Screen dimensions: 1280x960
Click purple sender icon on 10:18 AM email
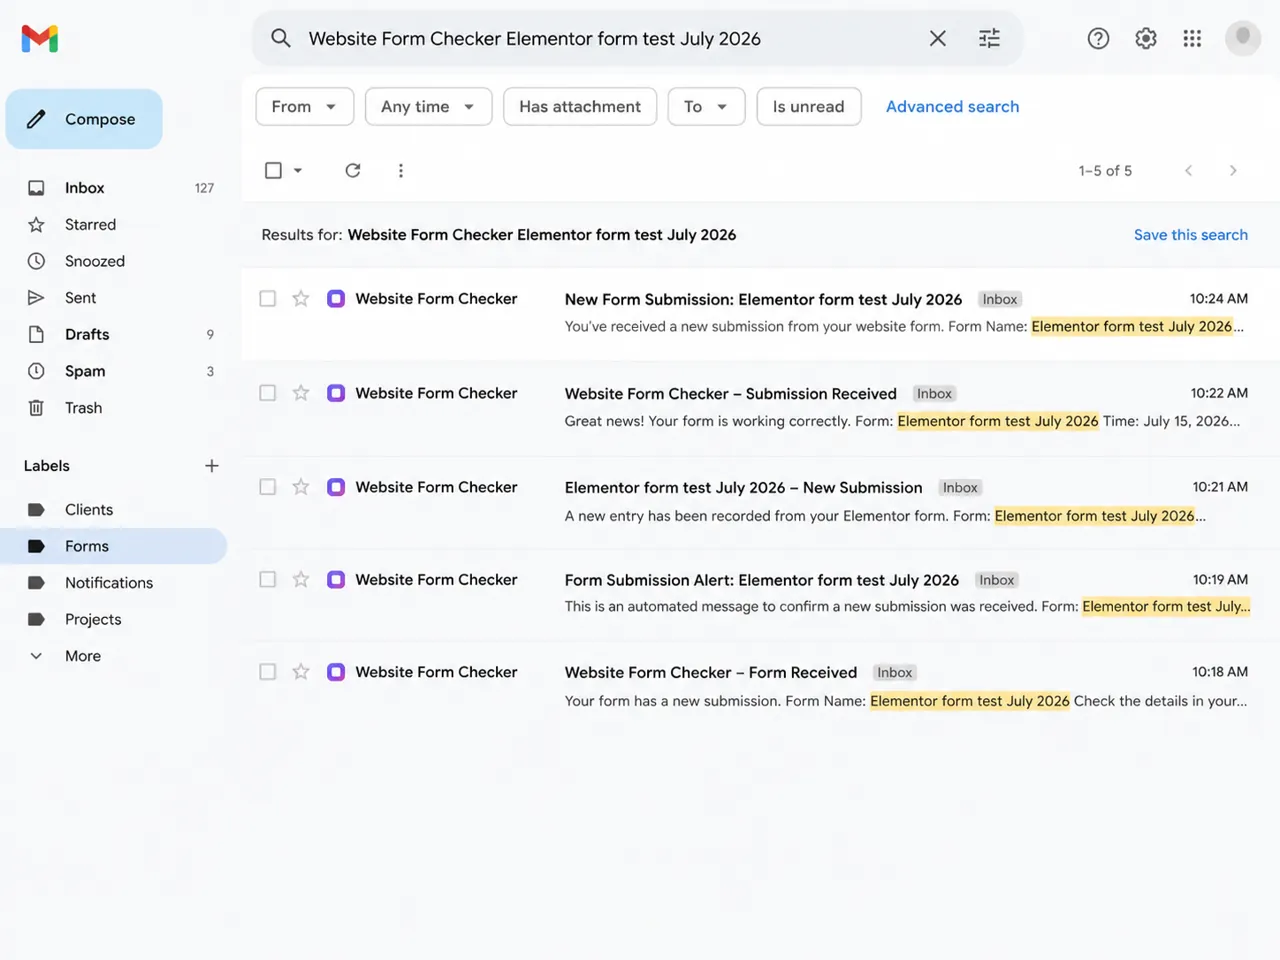(336, 672)
